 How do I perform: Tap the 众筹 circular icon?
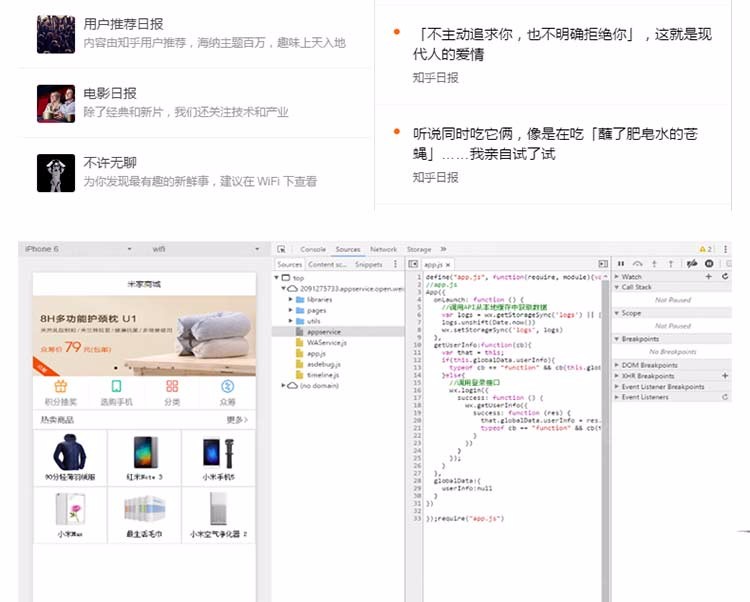coord(227,386)
